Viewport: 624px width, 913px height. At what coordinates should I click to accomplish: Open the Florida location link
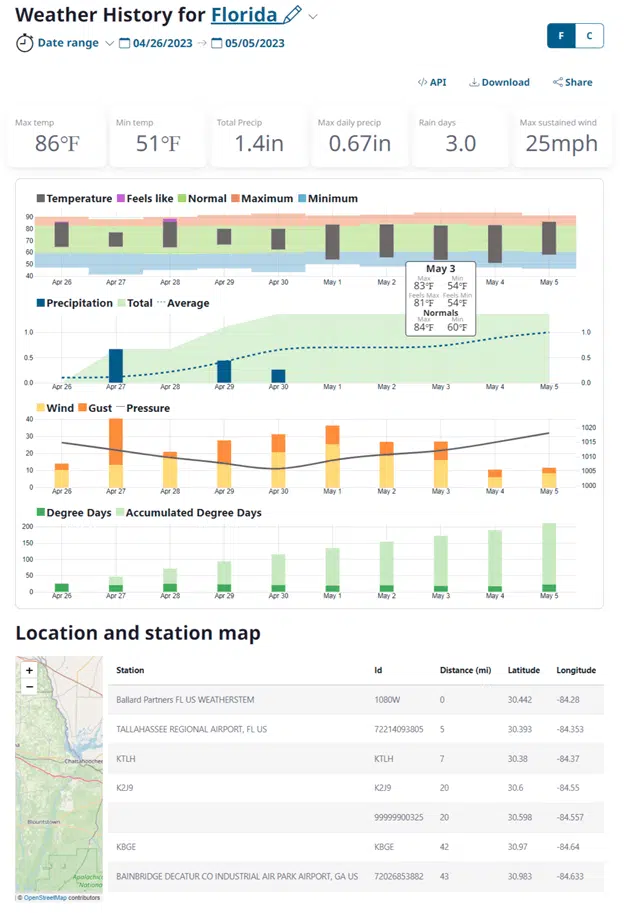click(x=244, y=15)
